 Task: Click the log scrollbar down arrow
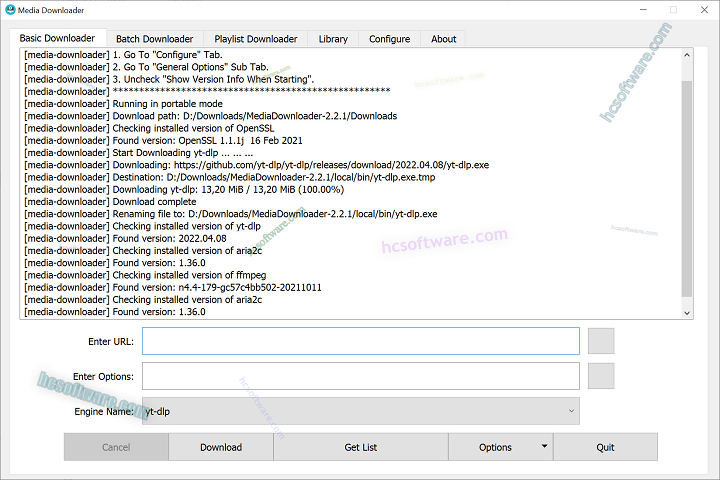click(687, 313)
